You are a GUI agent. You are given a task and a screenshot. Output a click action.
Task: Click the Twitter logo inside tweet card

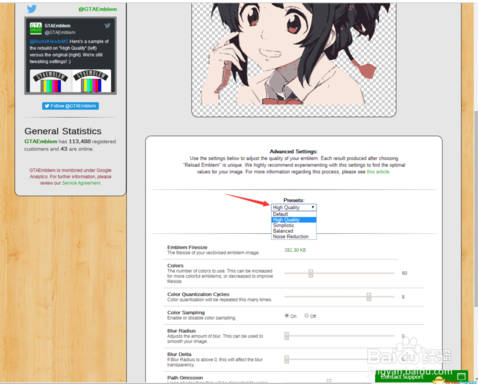(107, 26)
